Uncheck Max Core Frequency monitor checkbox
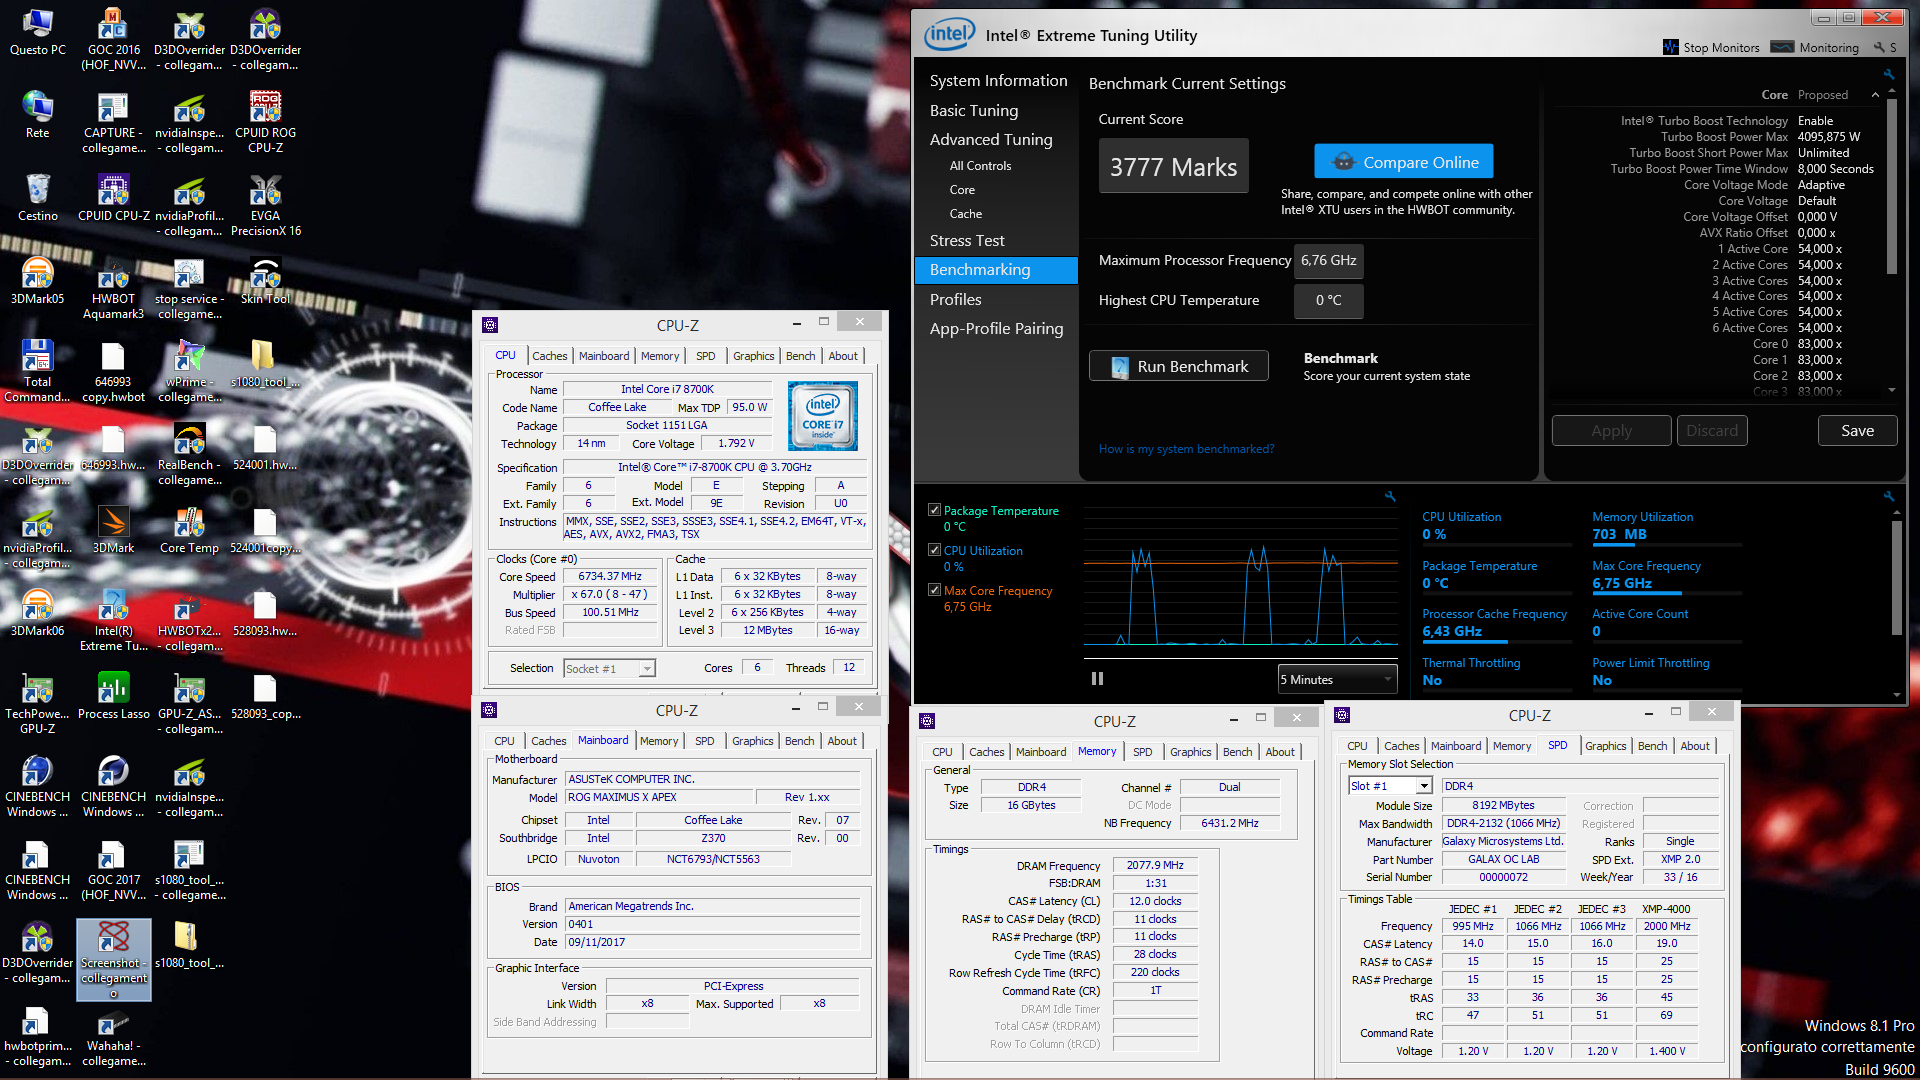1920x1080 pixels. [x=934, y=590]
